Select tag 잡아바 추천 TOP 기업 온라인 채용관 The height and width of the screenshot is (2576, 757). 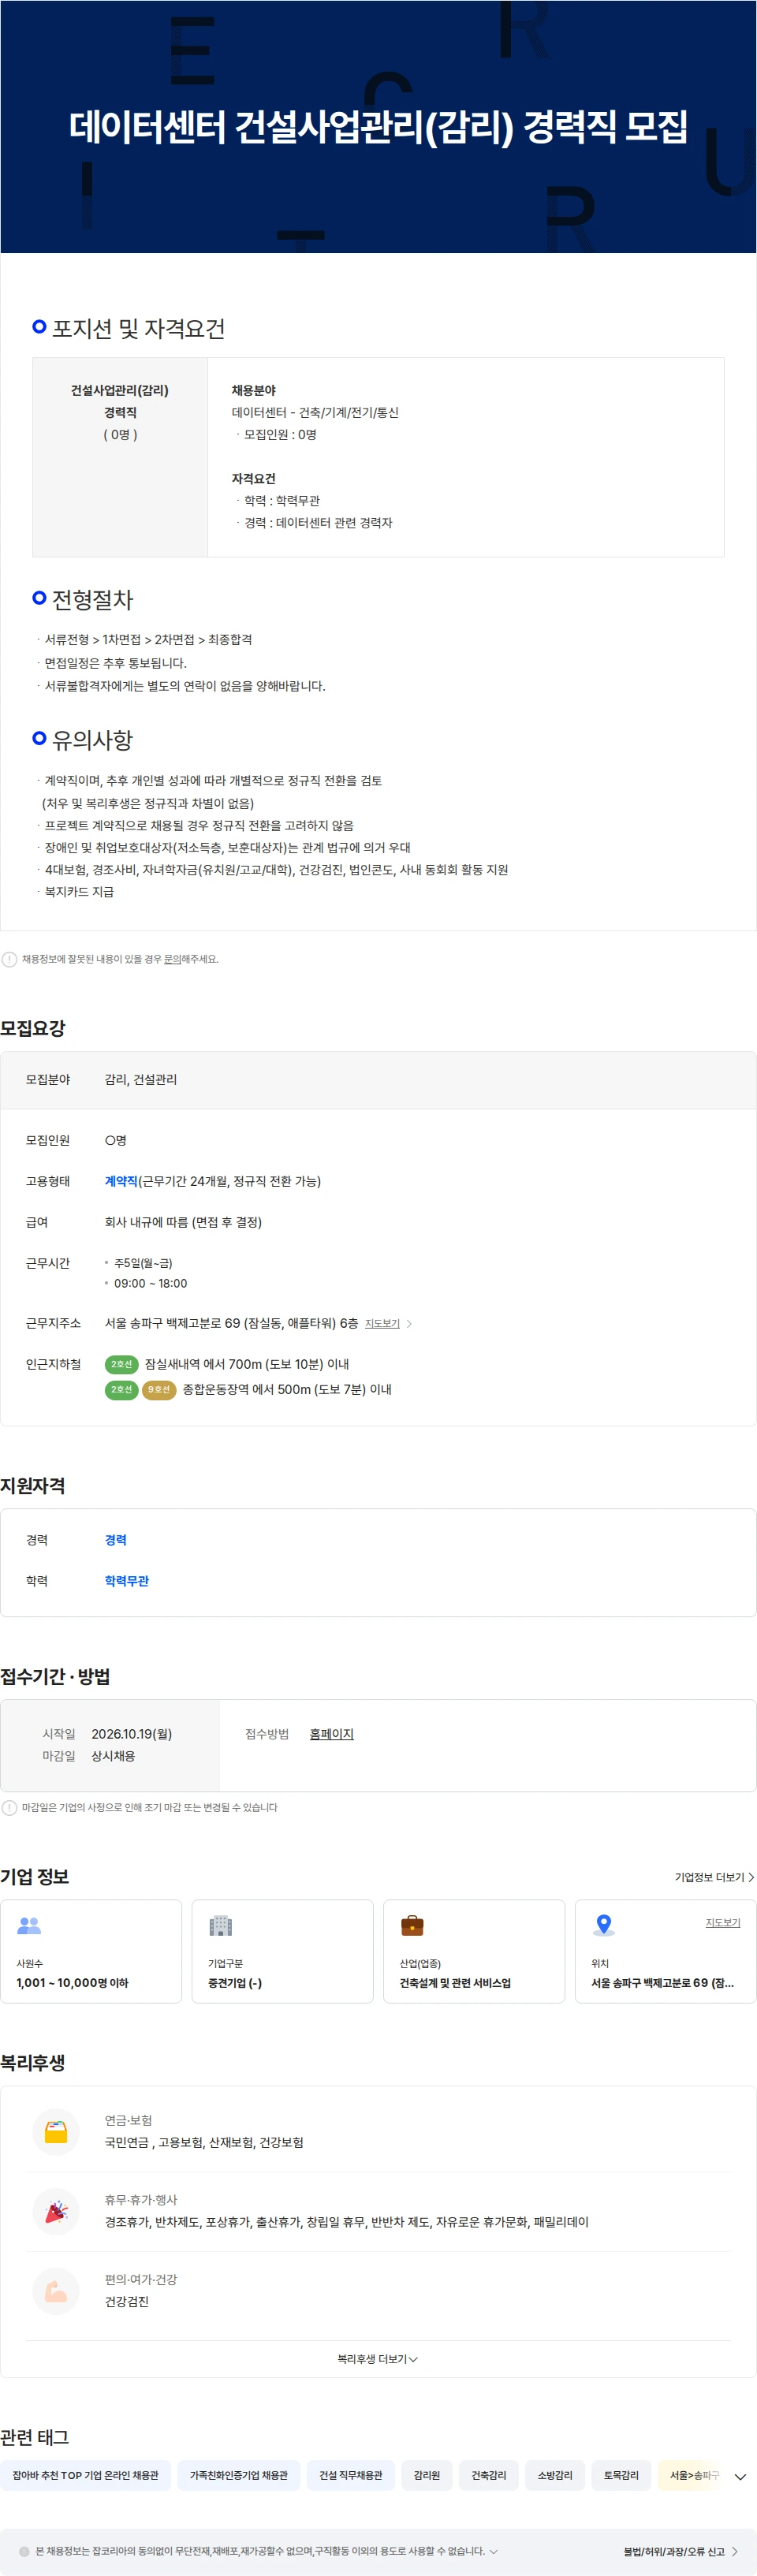[x=85, y=2475]
